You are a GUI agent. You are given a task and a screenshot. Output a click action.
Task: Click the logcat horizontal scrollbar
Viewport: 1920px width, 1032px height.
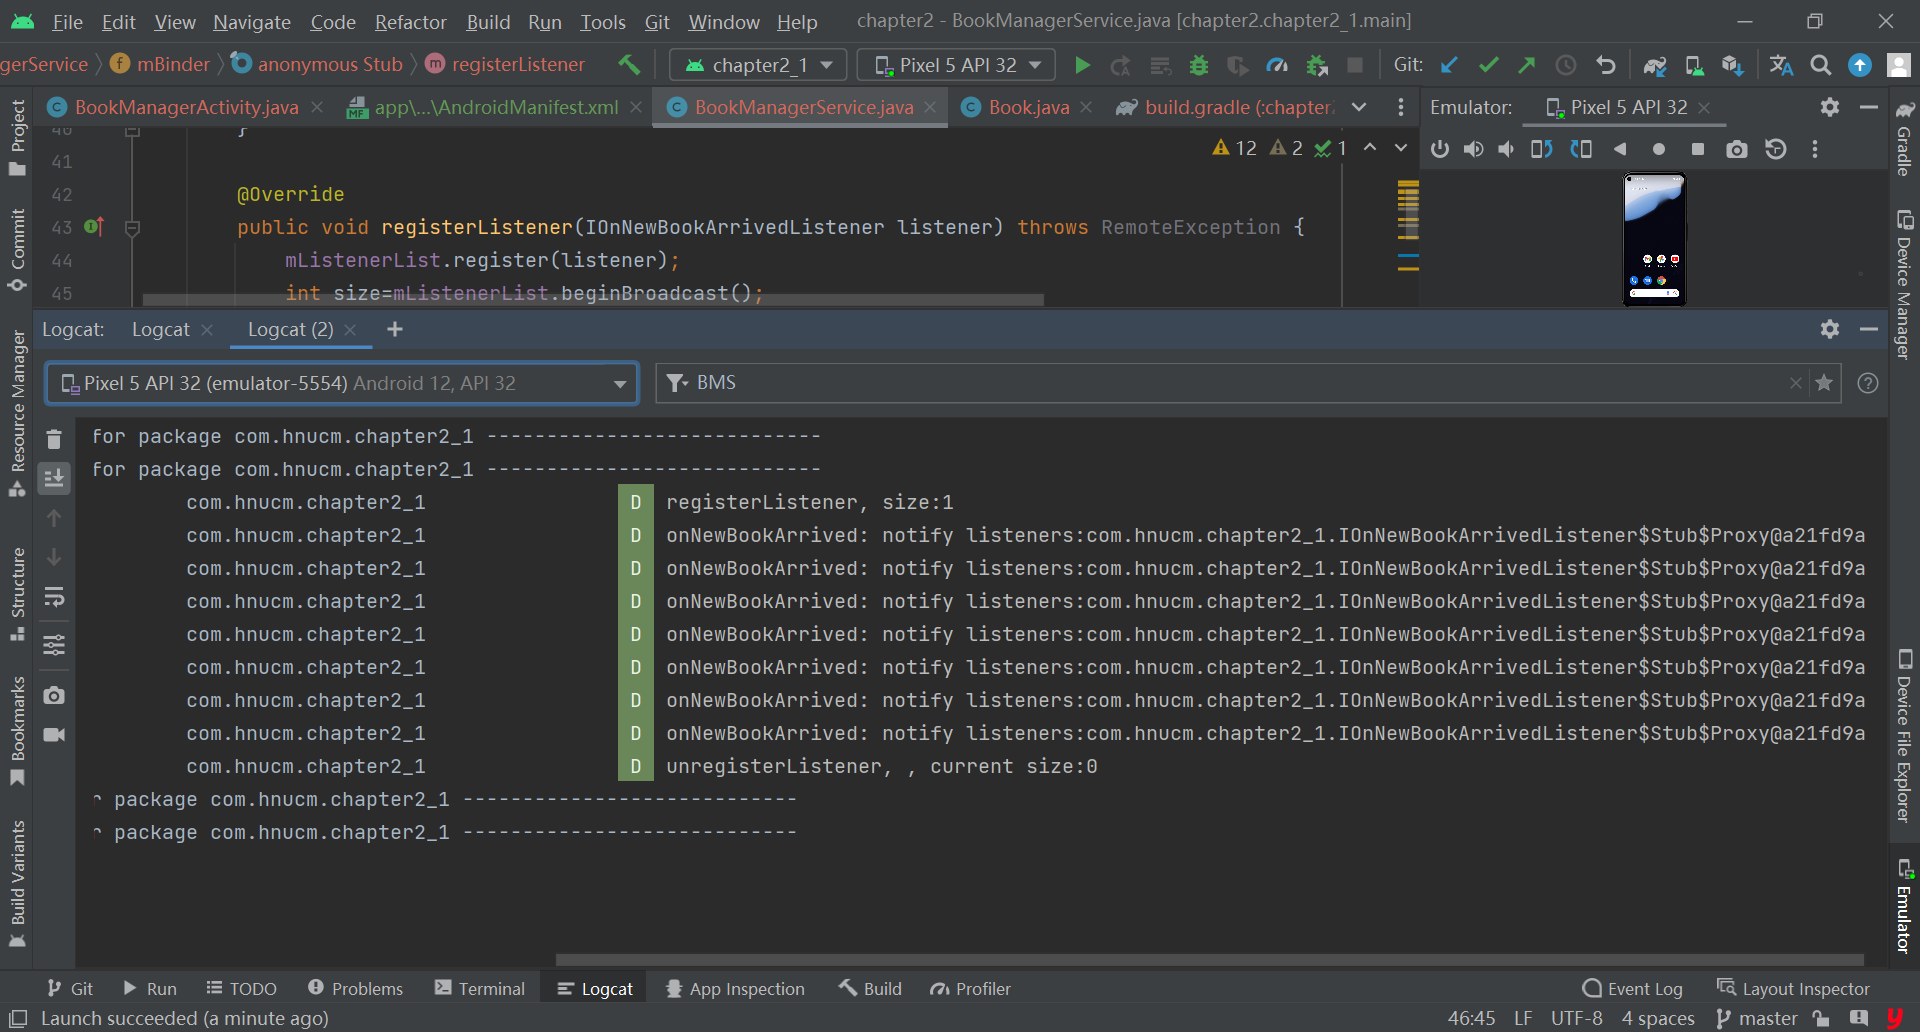pyautogui.click(x=1210, y=959)
